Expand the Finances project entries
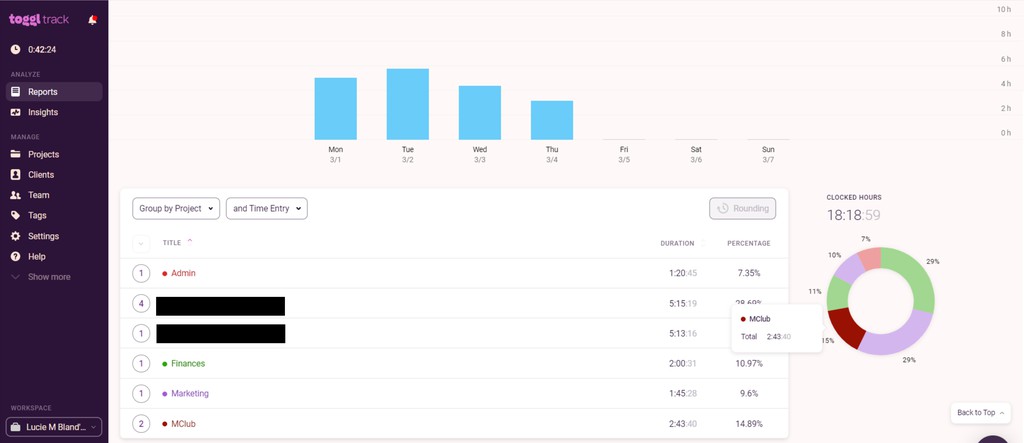The width and height of the screenshot is (1024, 443). tap(141, 363)
